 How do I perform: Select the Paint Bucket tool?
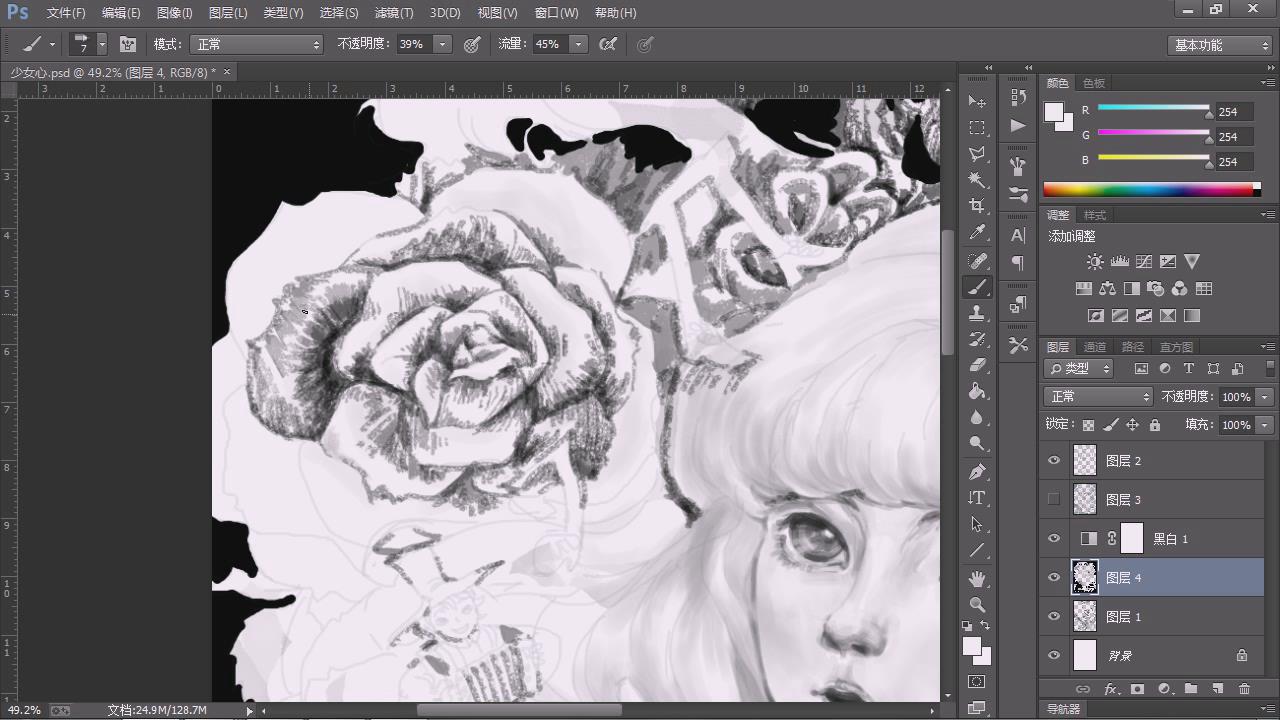977,392
